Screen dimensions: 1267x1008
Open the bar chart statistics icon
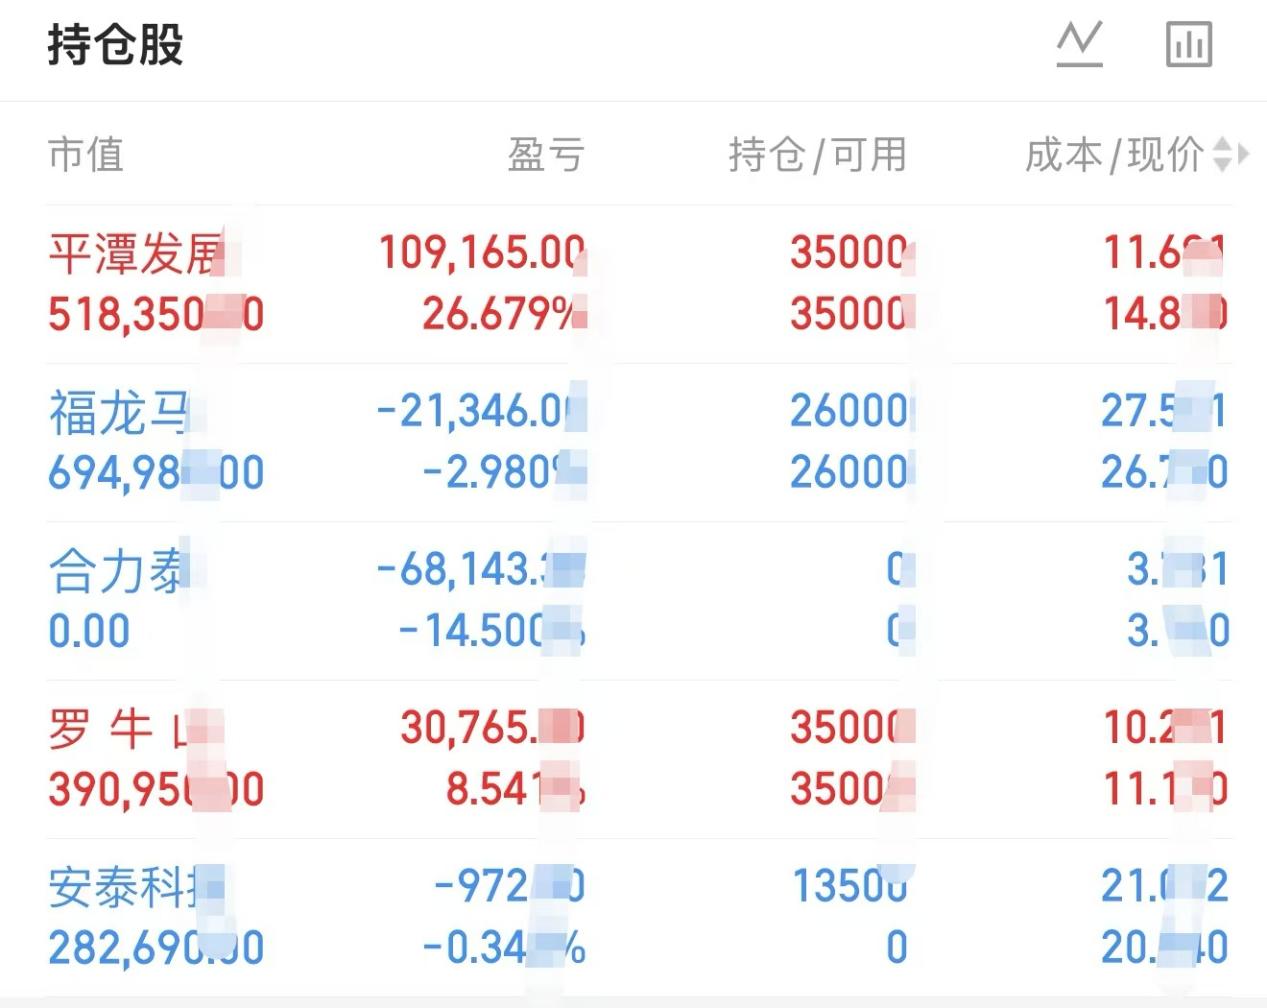pos(1189,45)
